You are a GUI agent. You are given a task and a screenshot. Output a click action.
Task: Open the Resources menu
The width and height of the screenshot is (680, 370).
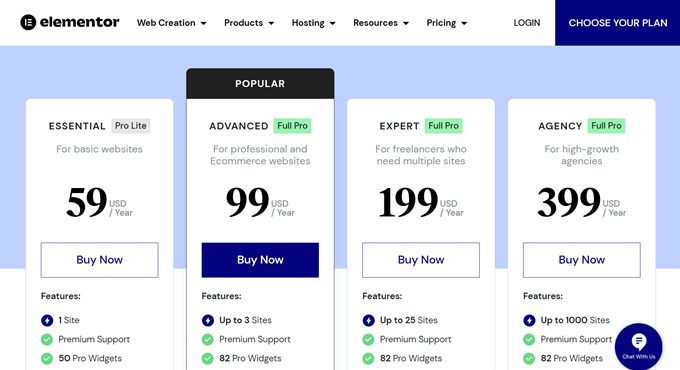(381, 23)
